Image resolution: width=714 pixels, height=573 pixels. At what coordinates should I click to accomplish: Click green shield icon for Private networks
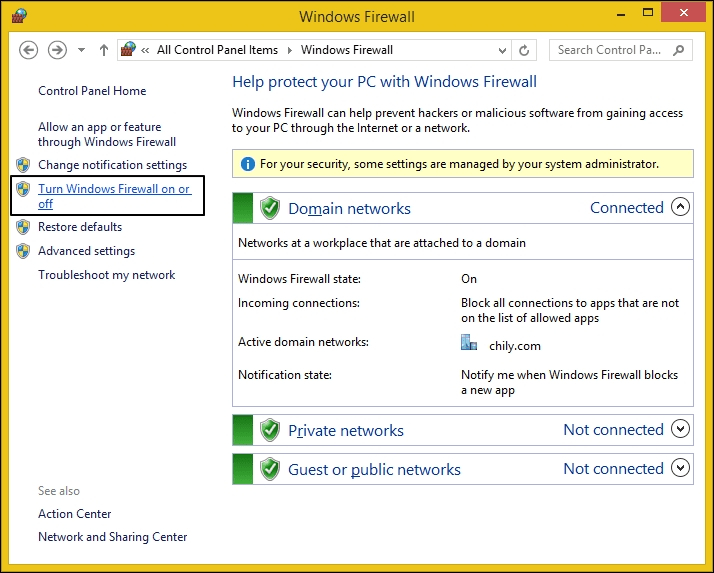[270, 430]
